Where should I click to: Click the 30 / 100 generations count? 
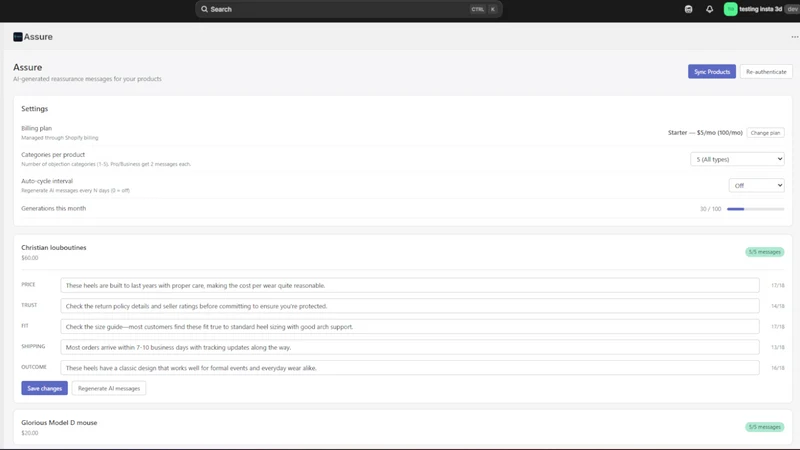point(710,209)
